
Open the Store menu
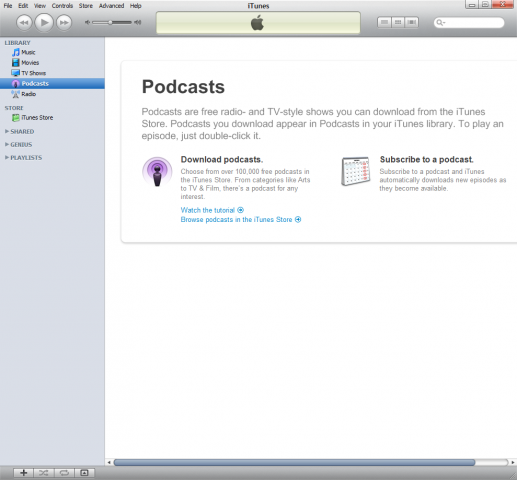pos(86,6)
